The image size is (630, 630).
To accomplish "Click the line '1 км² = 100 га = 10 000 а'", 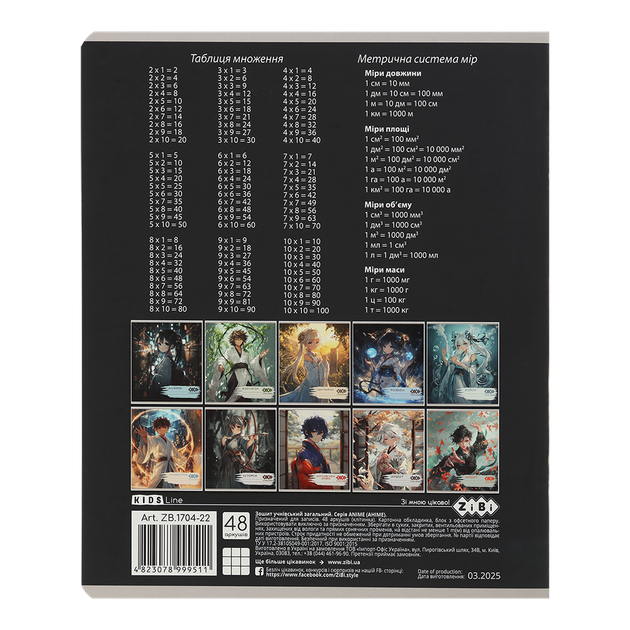I will (x=407, y=189).
